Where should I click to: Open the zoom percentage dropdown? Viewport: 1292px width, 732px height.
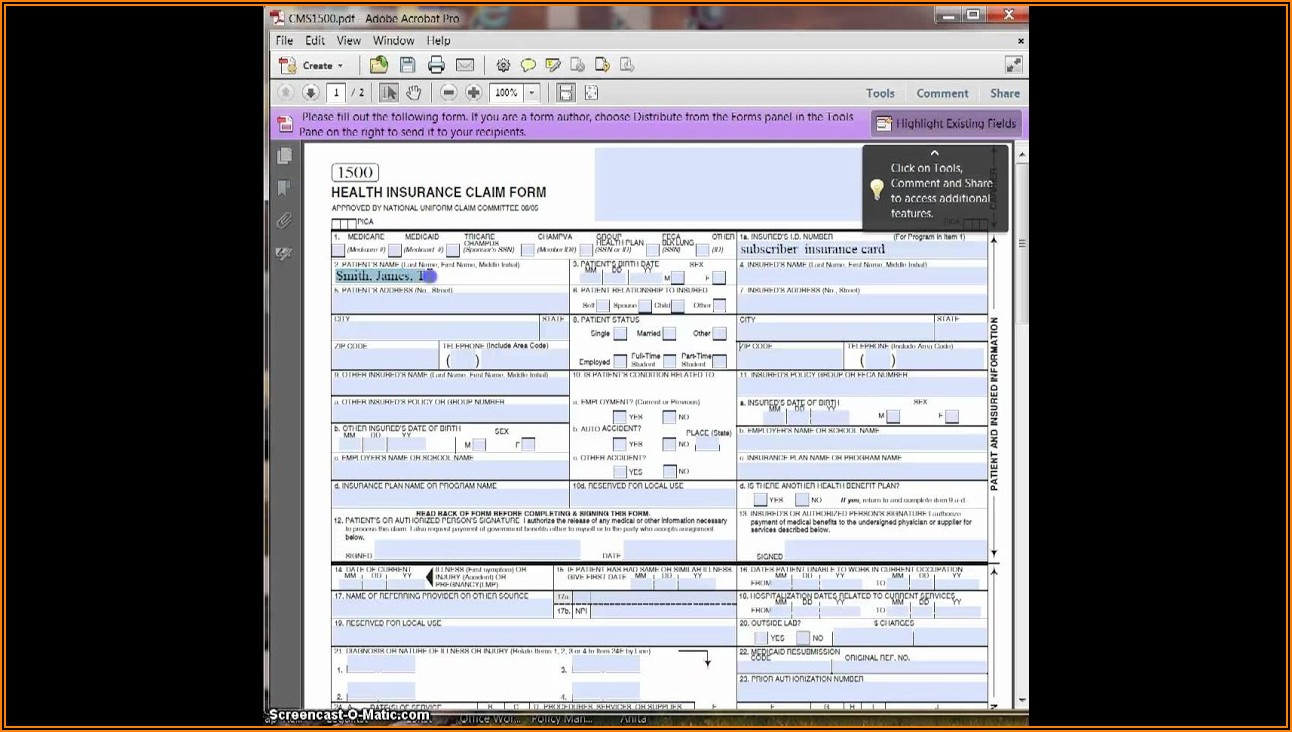(x=532, y=93)
